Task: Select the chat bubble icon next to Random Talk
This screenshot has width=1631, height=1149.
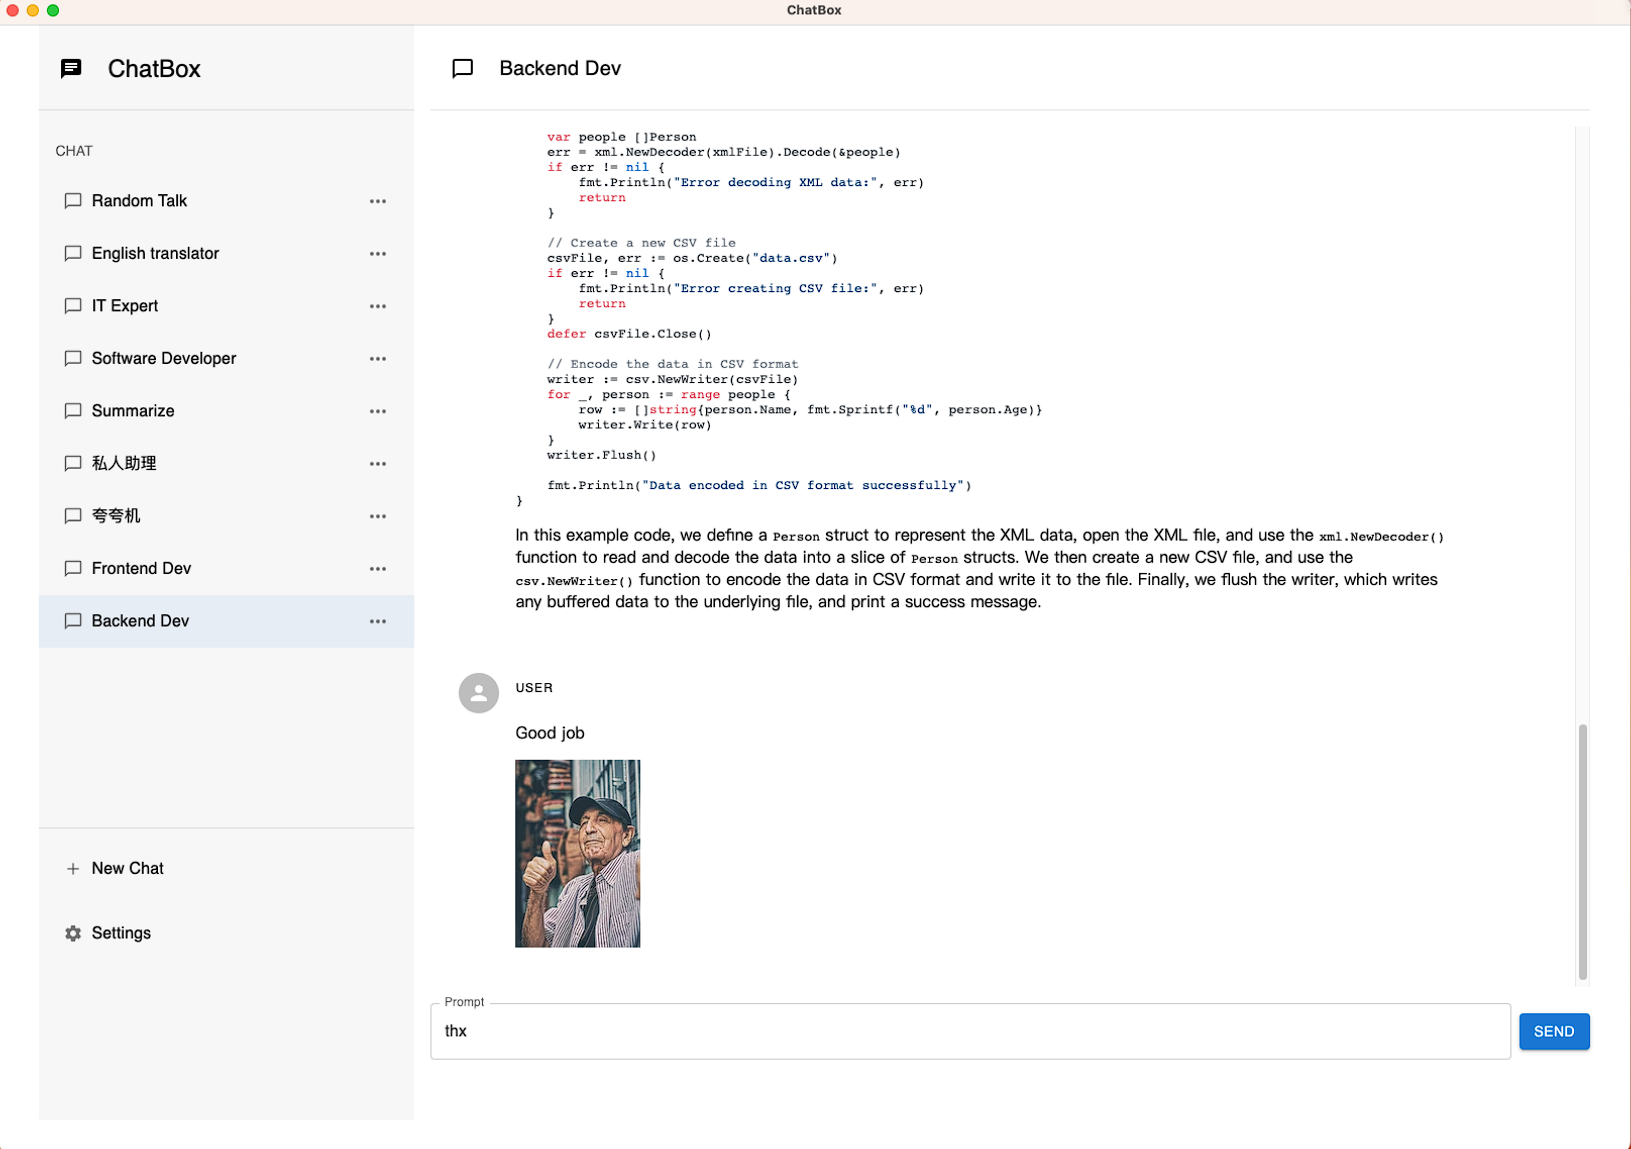Action: point(72,200)
